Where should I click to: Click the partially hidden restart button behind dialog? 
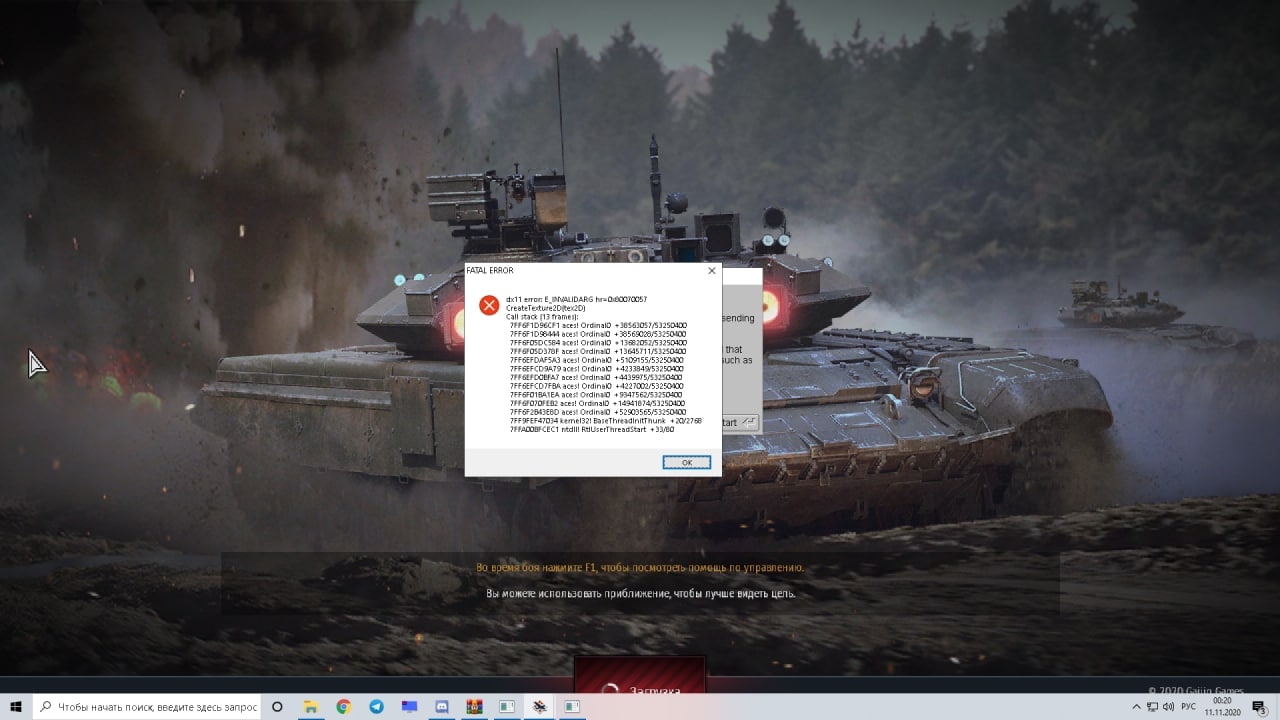coord(741,423)
